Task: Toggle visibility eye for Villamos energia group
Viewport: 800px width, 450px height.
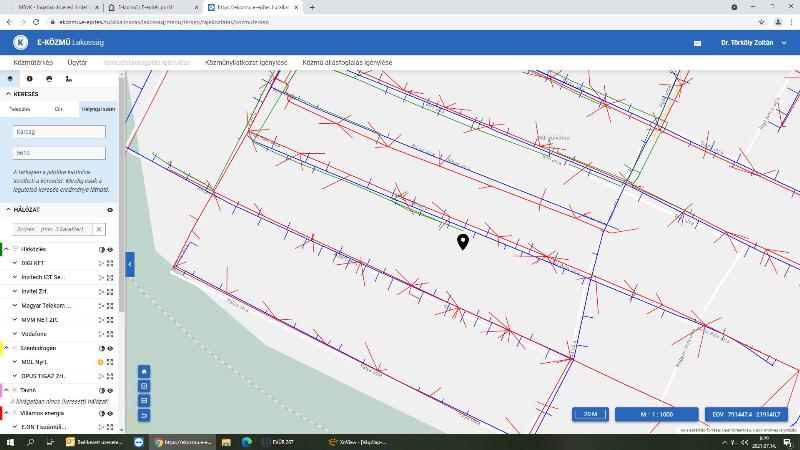Action: click(x=110, y=413)
